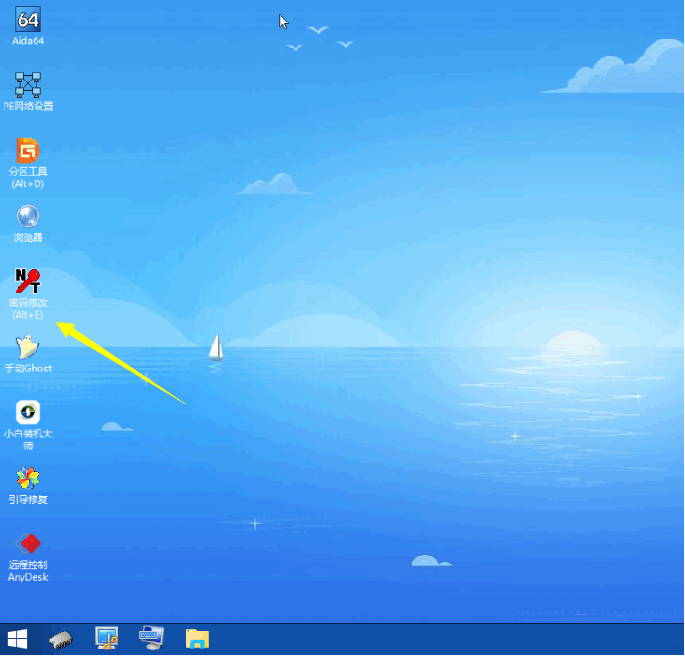Select the 小白装机大师 desktop icon
Image resolution: width=685 pixels, height=656 pixels.
(28, 412)
